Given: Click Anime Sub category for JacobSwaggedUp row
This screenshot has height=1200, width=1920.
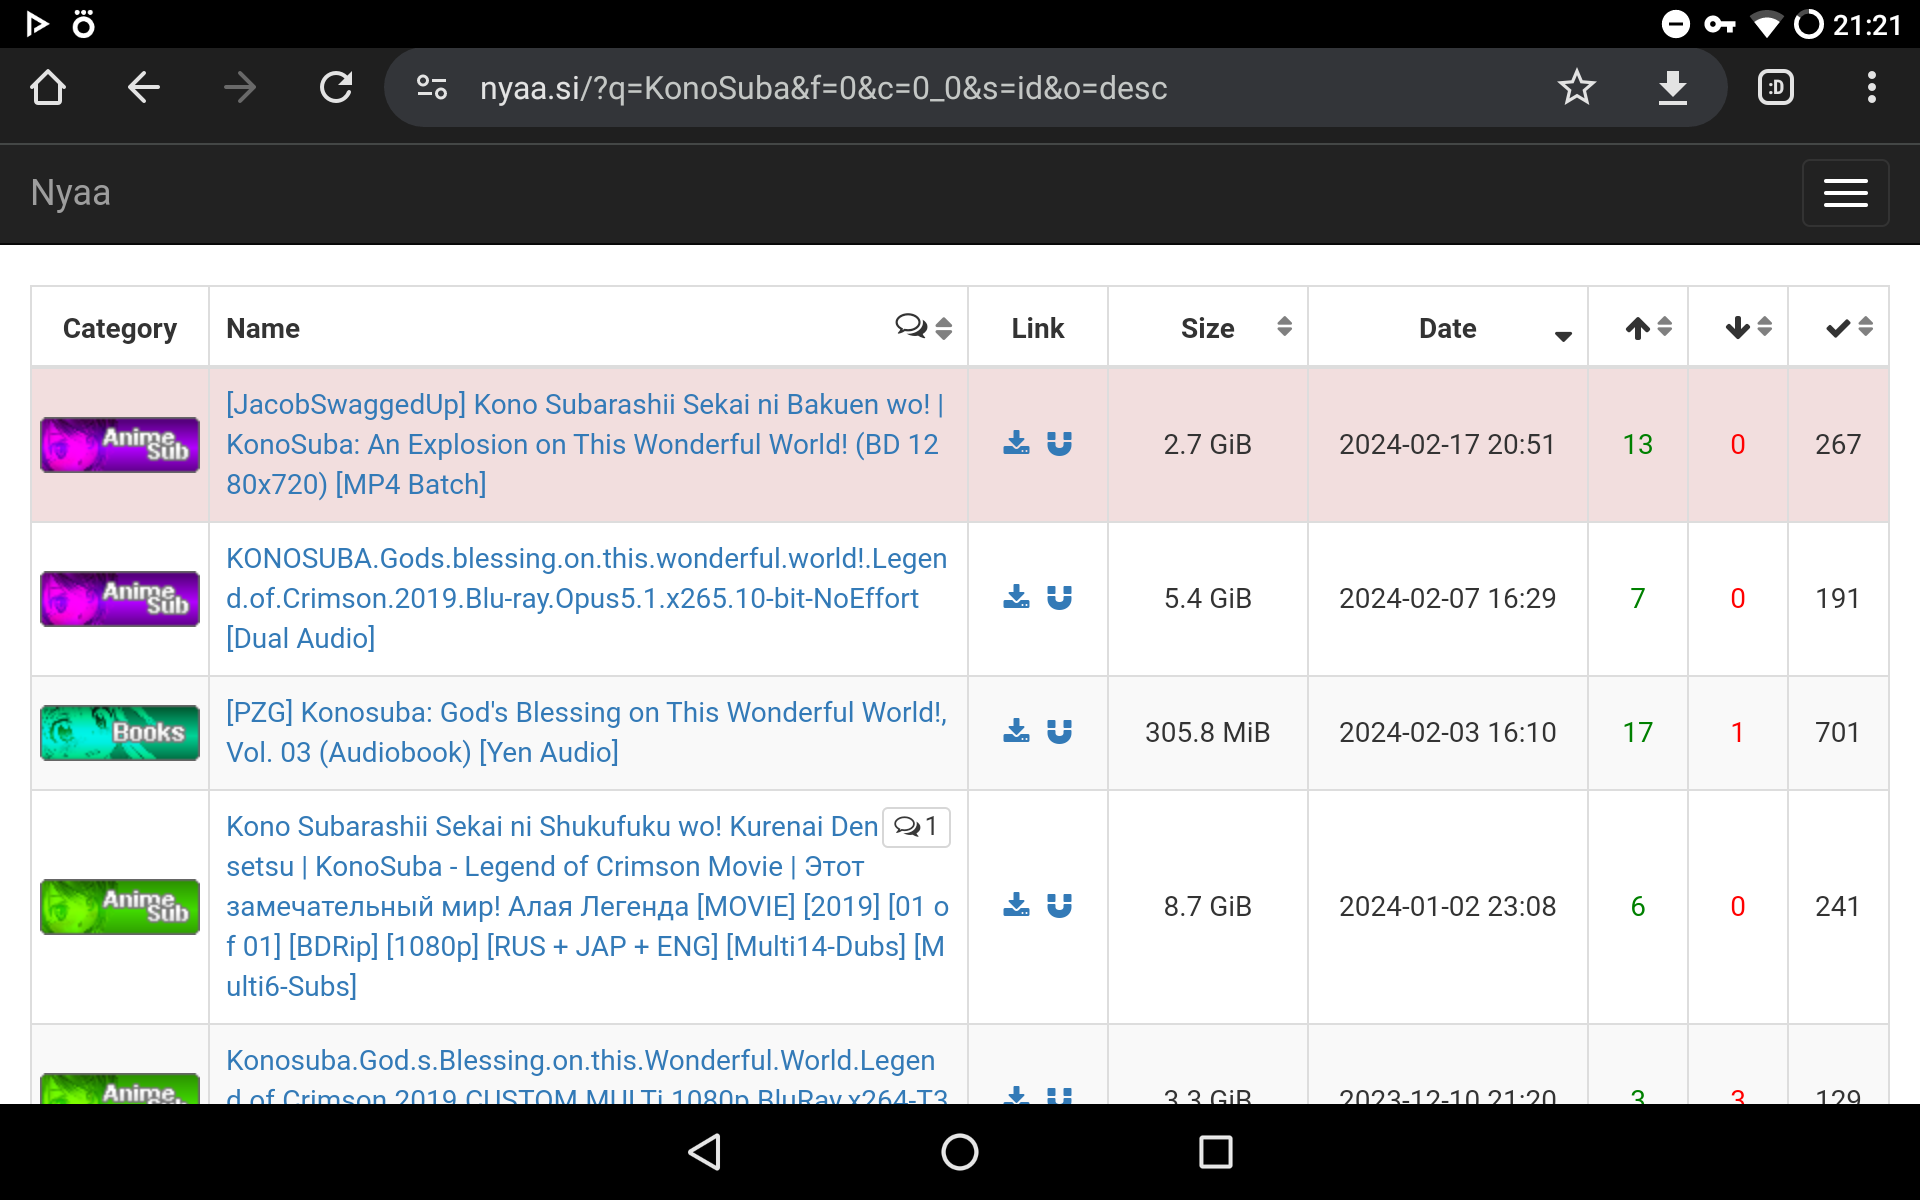Looking at the screenshot, I should (x=120, y=445).
